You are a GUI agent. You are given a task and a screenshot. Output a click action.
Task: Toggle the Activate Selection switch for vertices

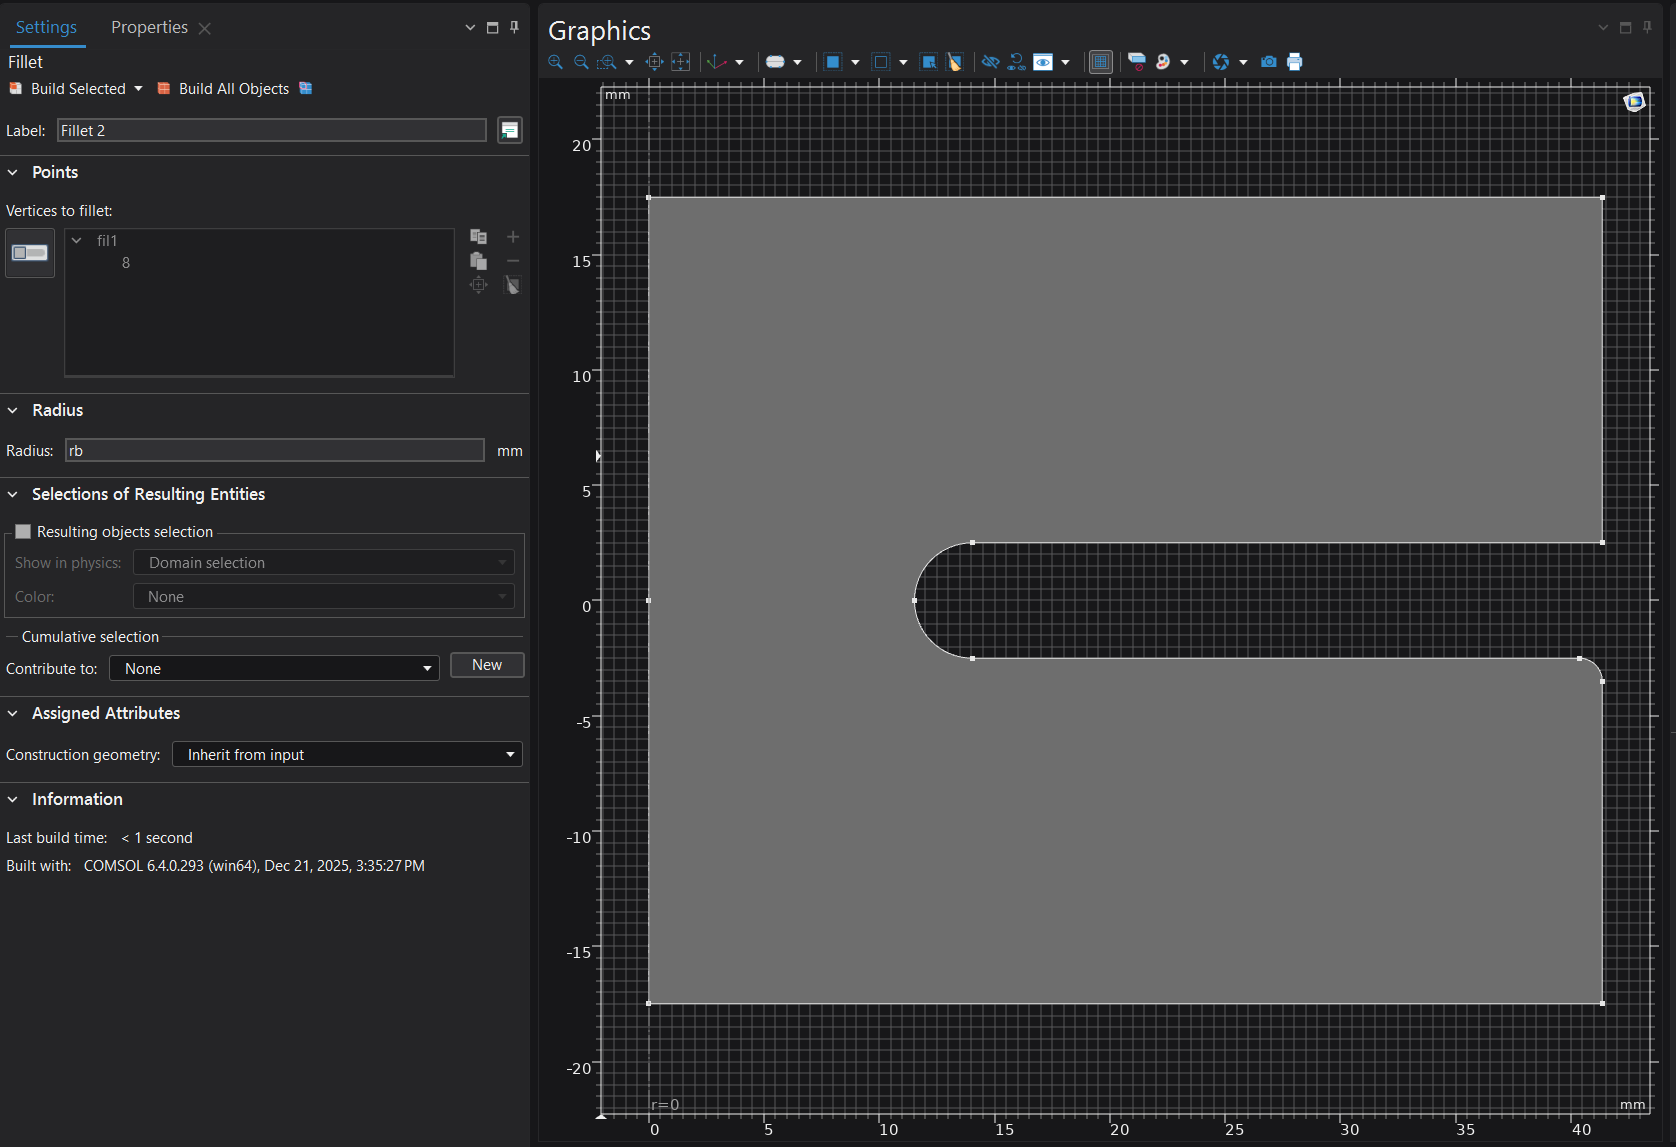tap(30, 253)
